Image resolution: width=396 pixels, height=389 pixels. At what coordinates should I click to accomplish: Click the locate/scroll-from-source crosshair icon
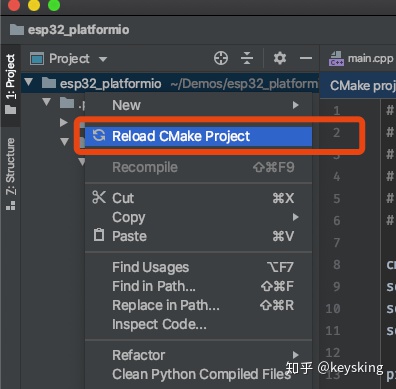coord(221,58)
